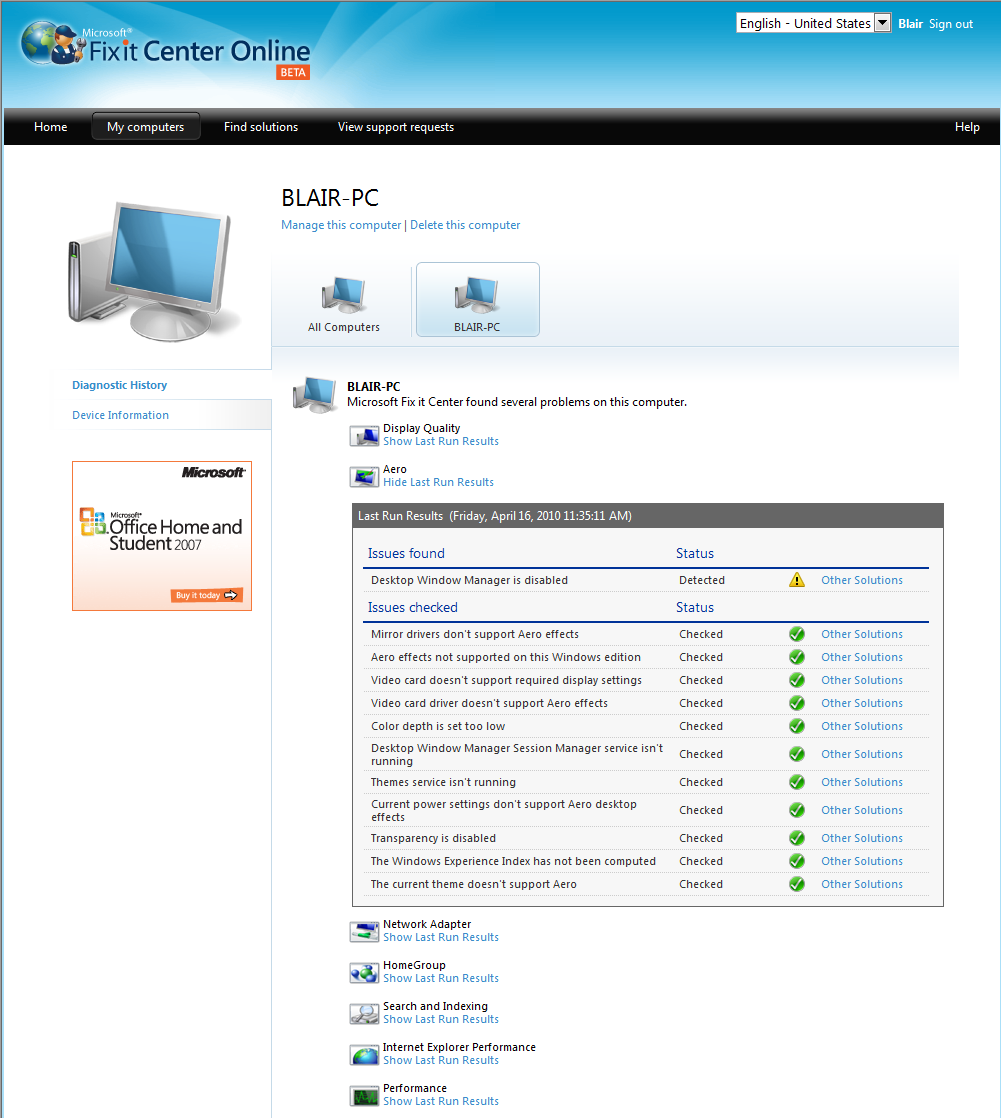Click Delete this computer link
The image size is (1001, 1118).
click(465, 225)
